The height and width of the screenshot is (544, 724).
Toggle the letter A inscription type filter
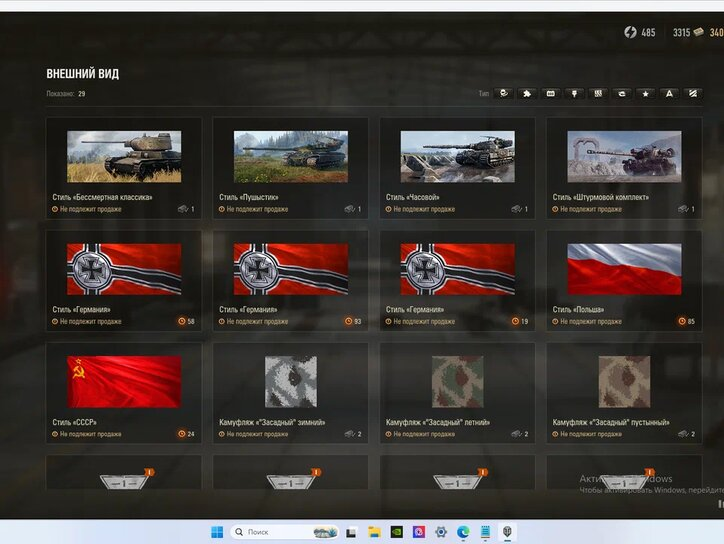(x=669, y=94)
